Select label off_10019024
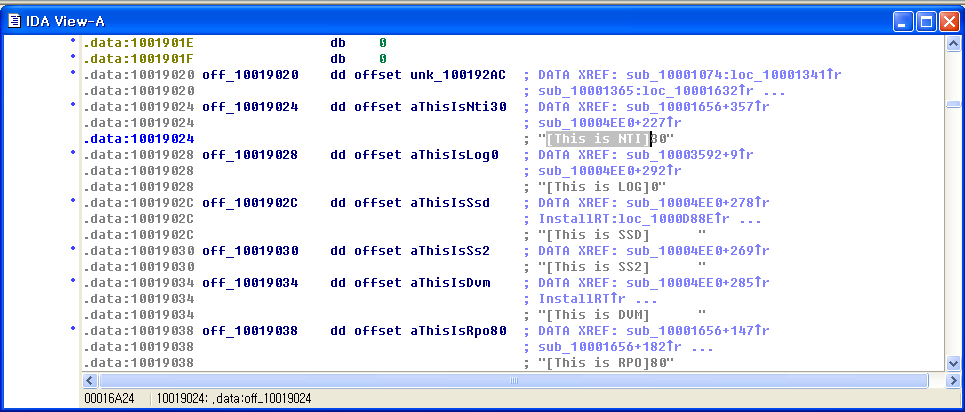Screen dimensions: 965x412 tap(250, 107)
